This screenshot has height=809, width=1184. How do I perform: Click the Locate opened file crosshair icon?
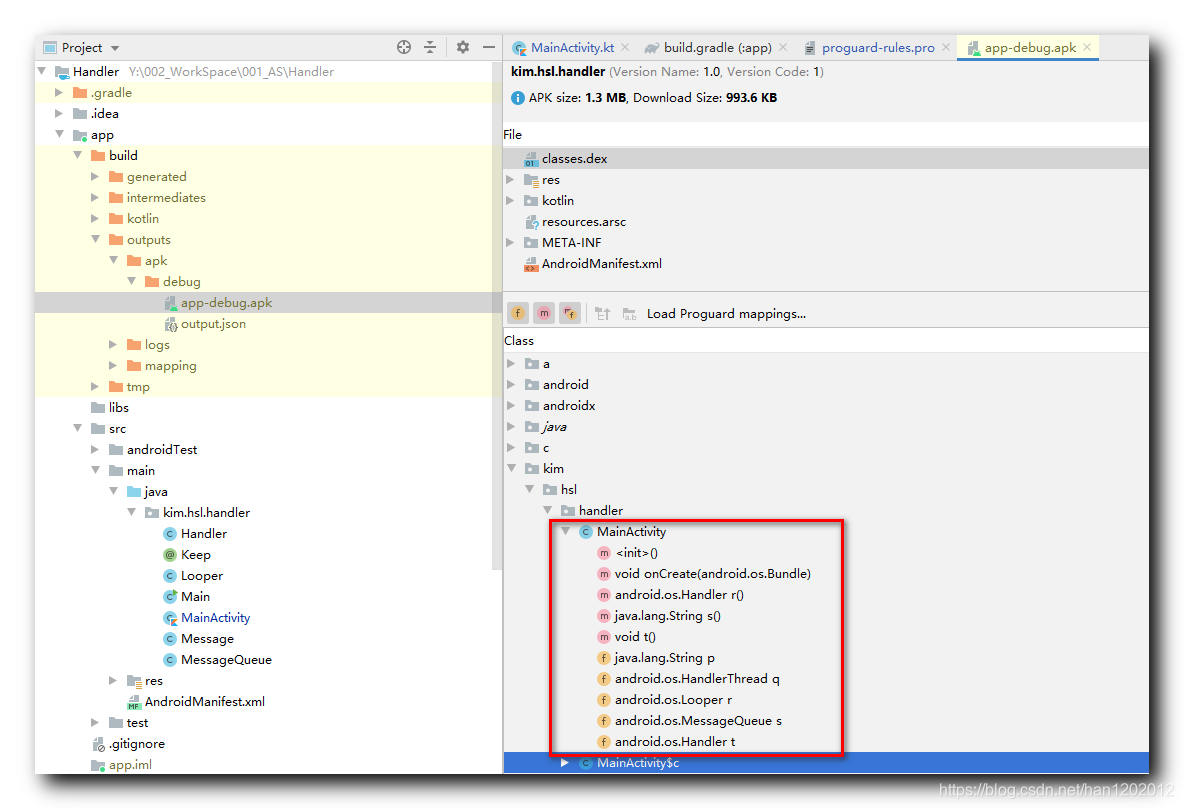click(403, 47)
